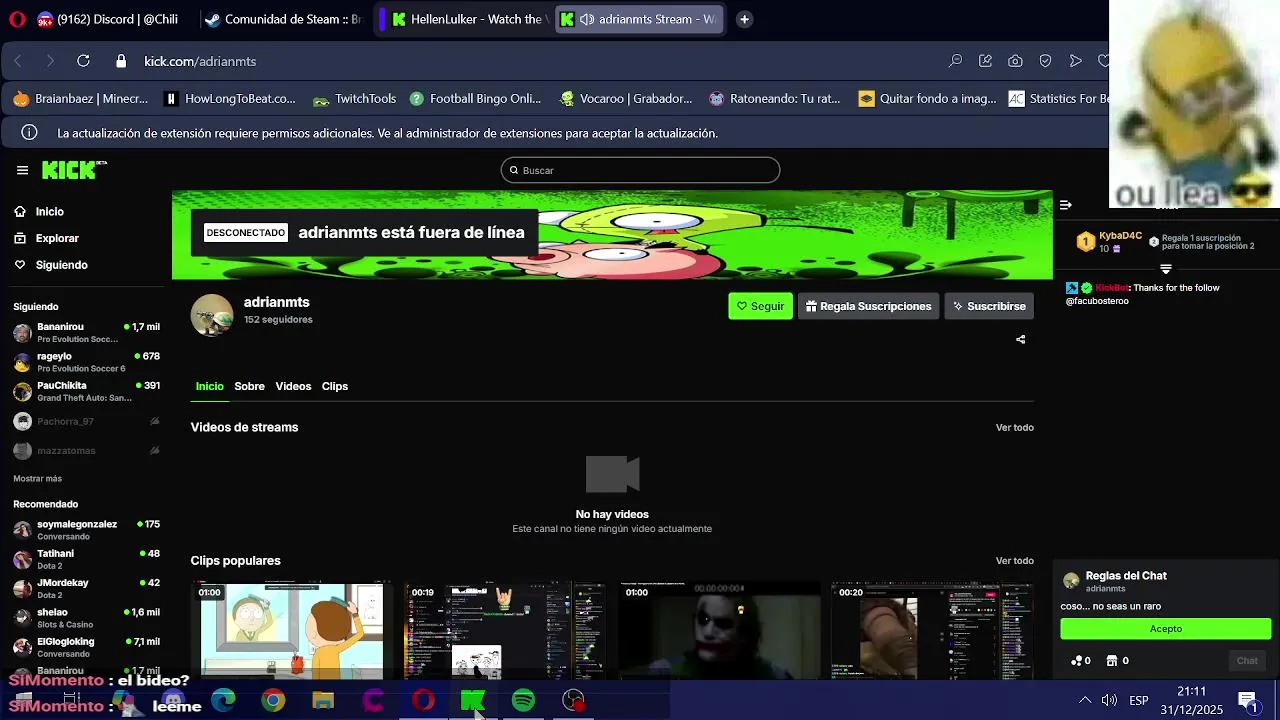Image resolution: width=1280 pixels, height=720 pixels.
Task: Switch to the Clips tab
Action: [334, 386]
